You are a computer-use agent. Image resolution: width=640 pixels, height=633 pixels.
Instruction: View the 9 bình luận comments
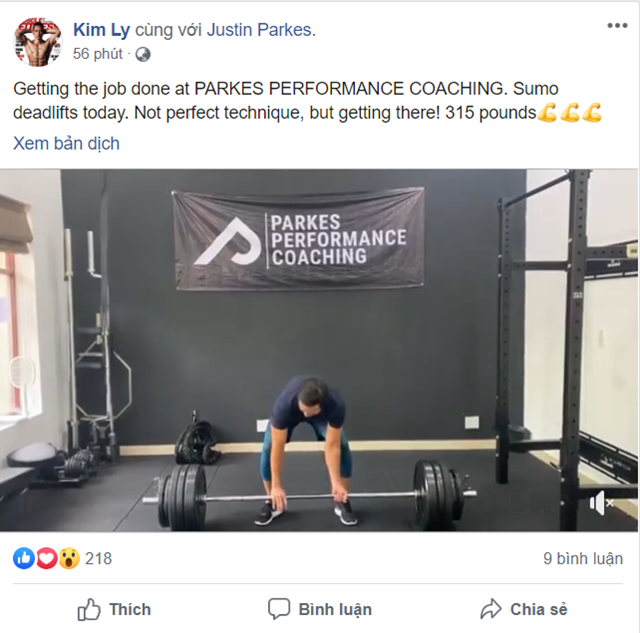[583, 558]
